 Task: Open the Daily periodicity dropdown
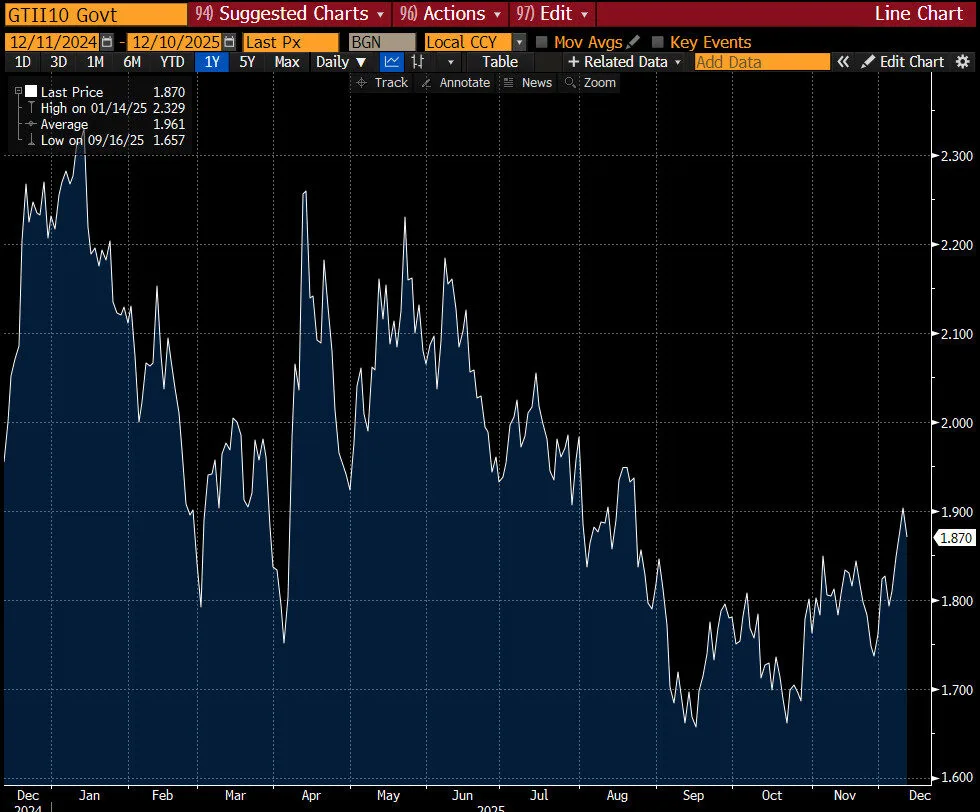[341, 62]
